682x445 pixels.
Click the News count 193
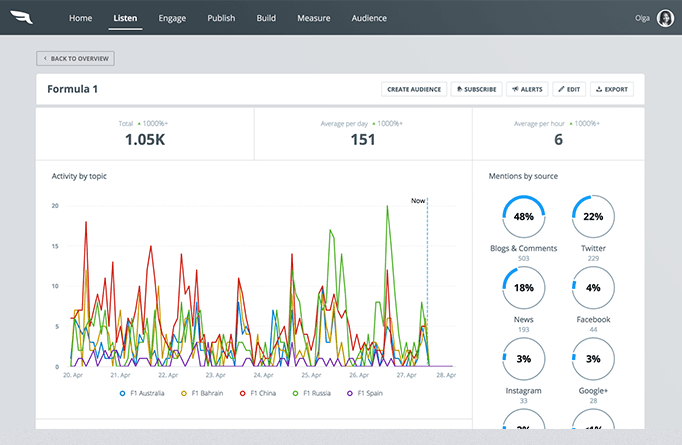click(524, 330)
